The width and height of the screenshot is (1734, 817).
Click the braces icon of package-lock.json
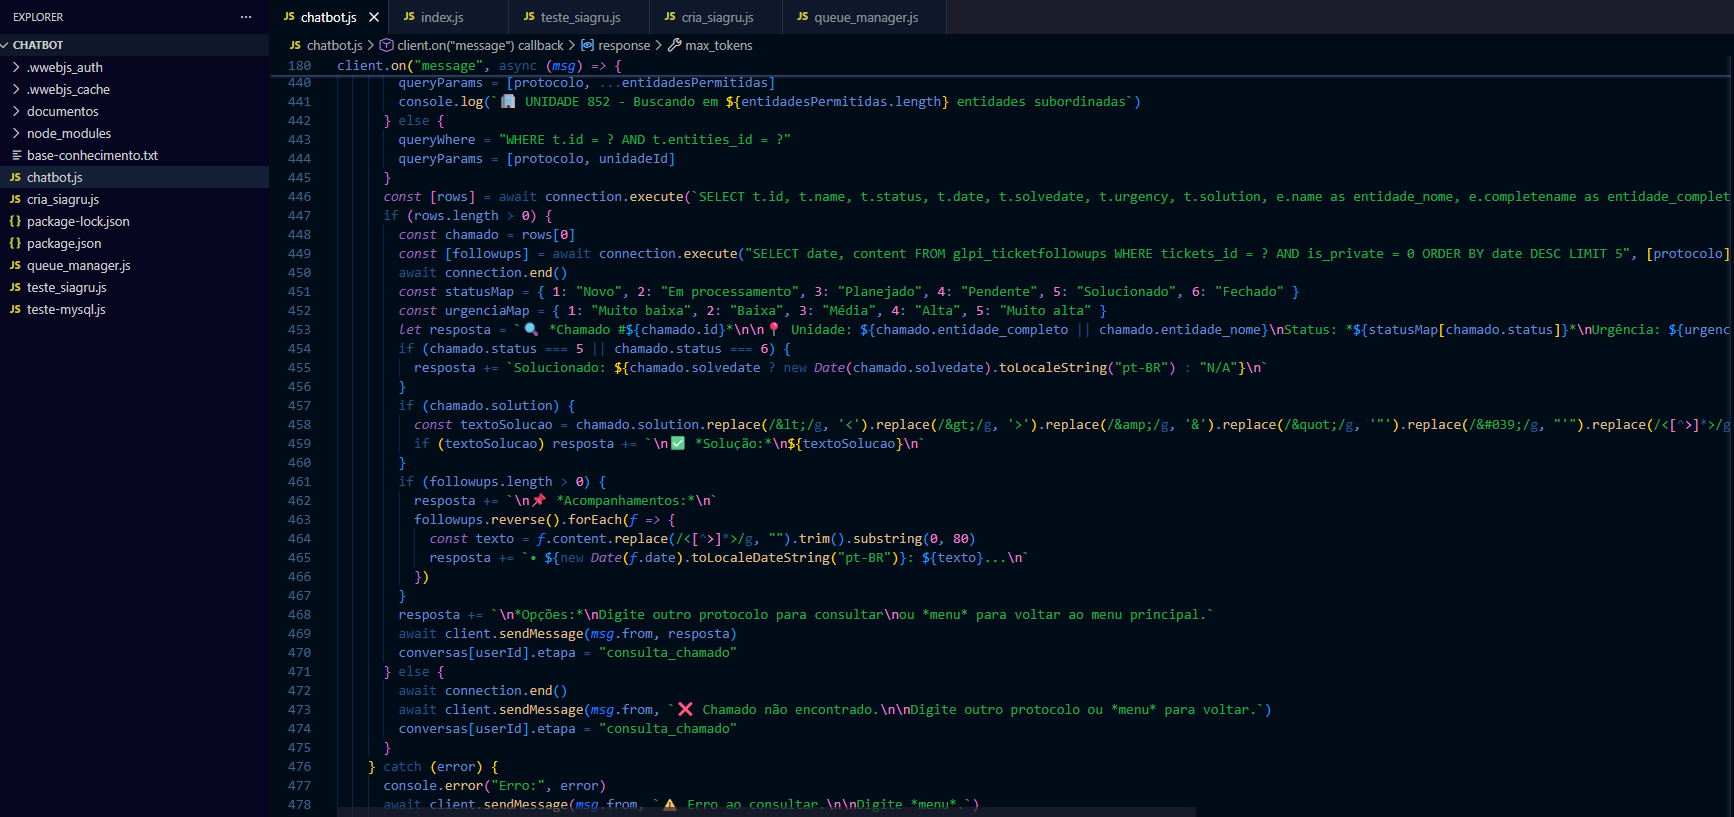[x=15, y=221]
